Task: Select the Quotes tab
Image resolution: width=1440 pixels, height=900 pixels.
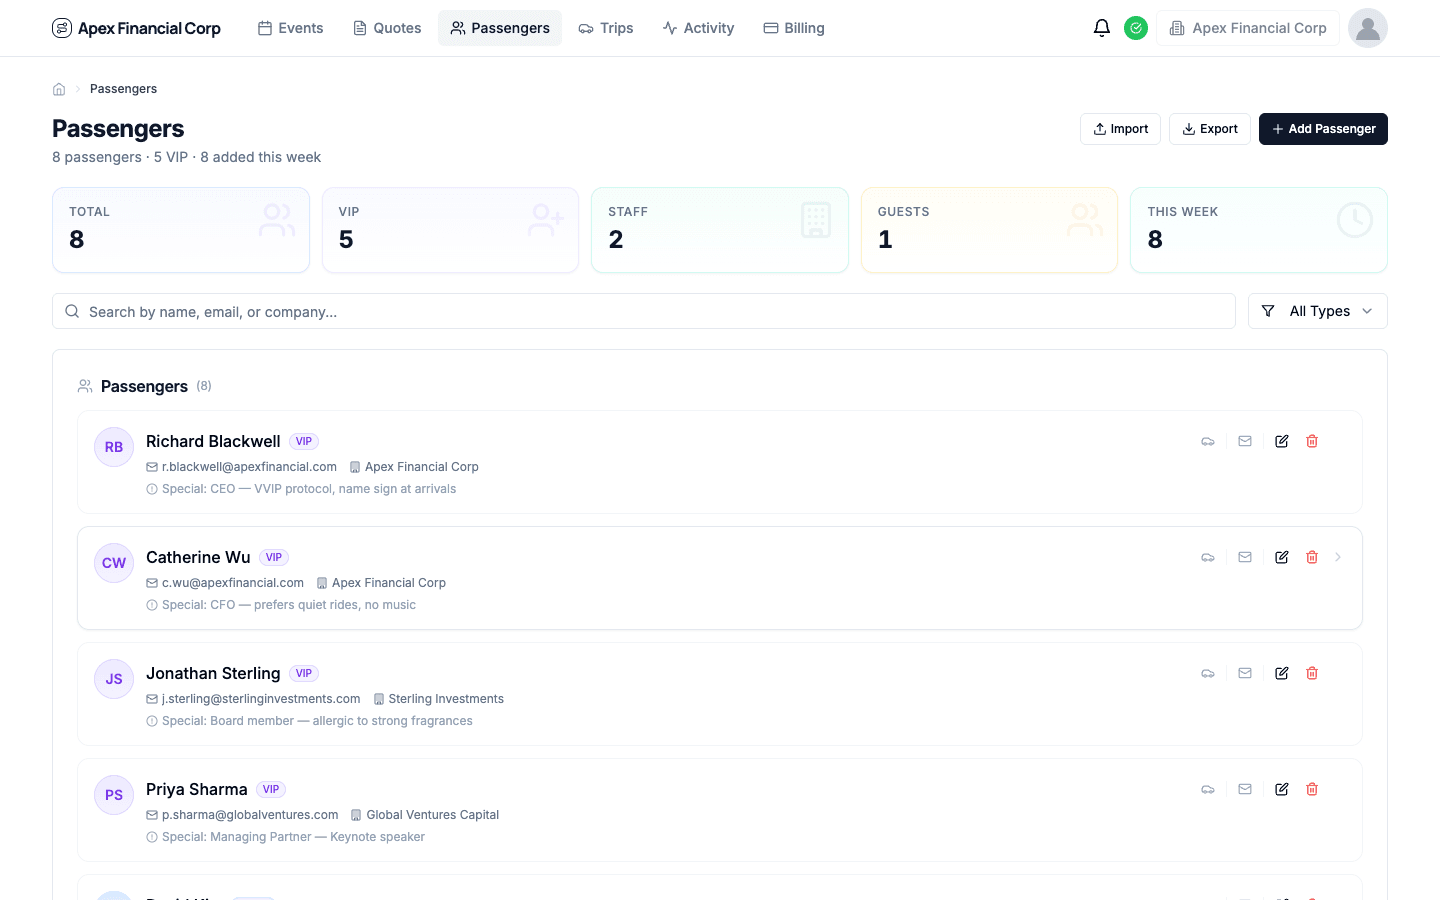Action: [x=387, y=28]
